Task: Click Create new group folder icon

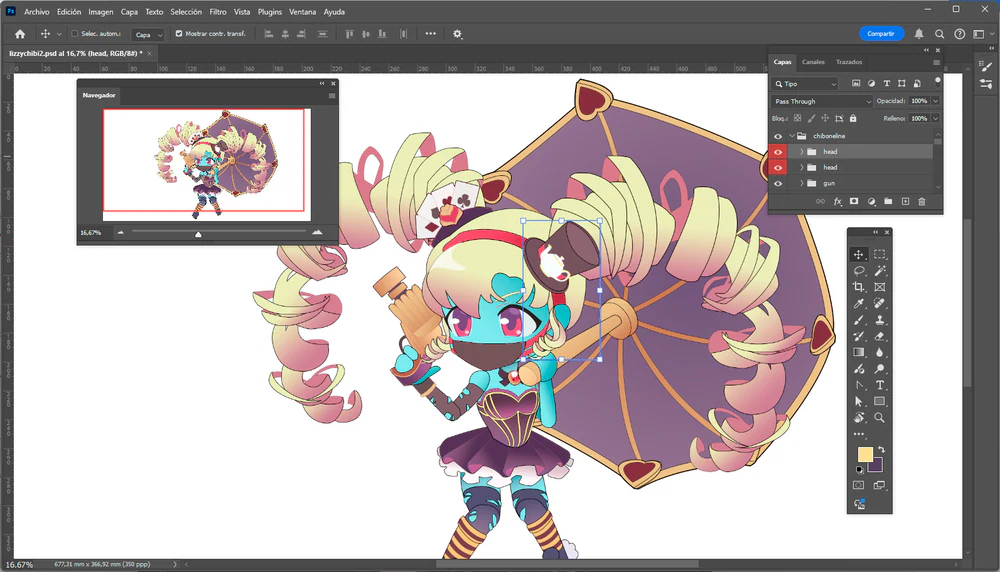Action: [888, 202]
